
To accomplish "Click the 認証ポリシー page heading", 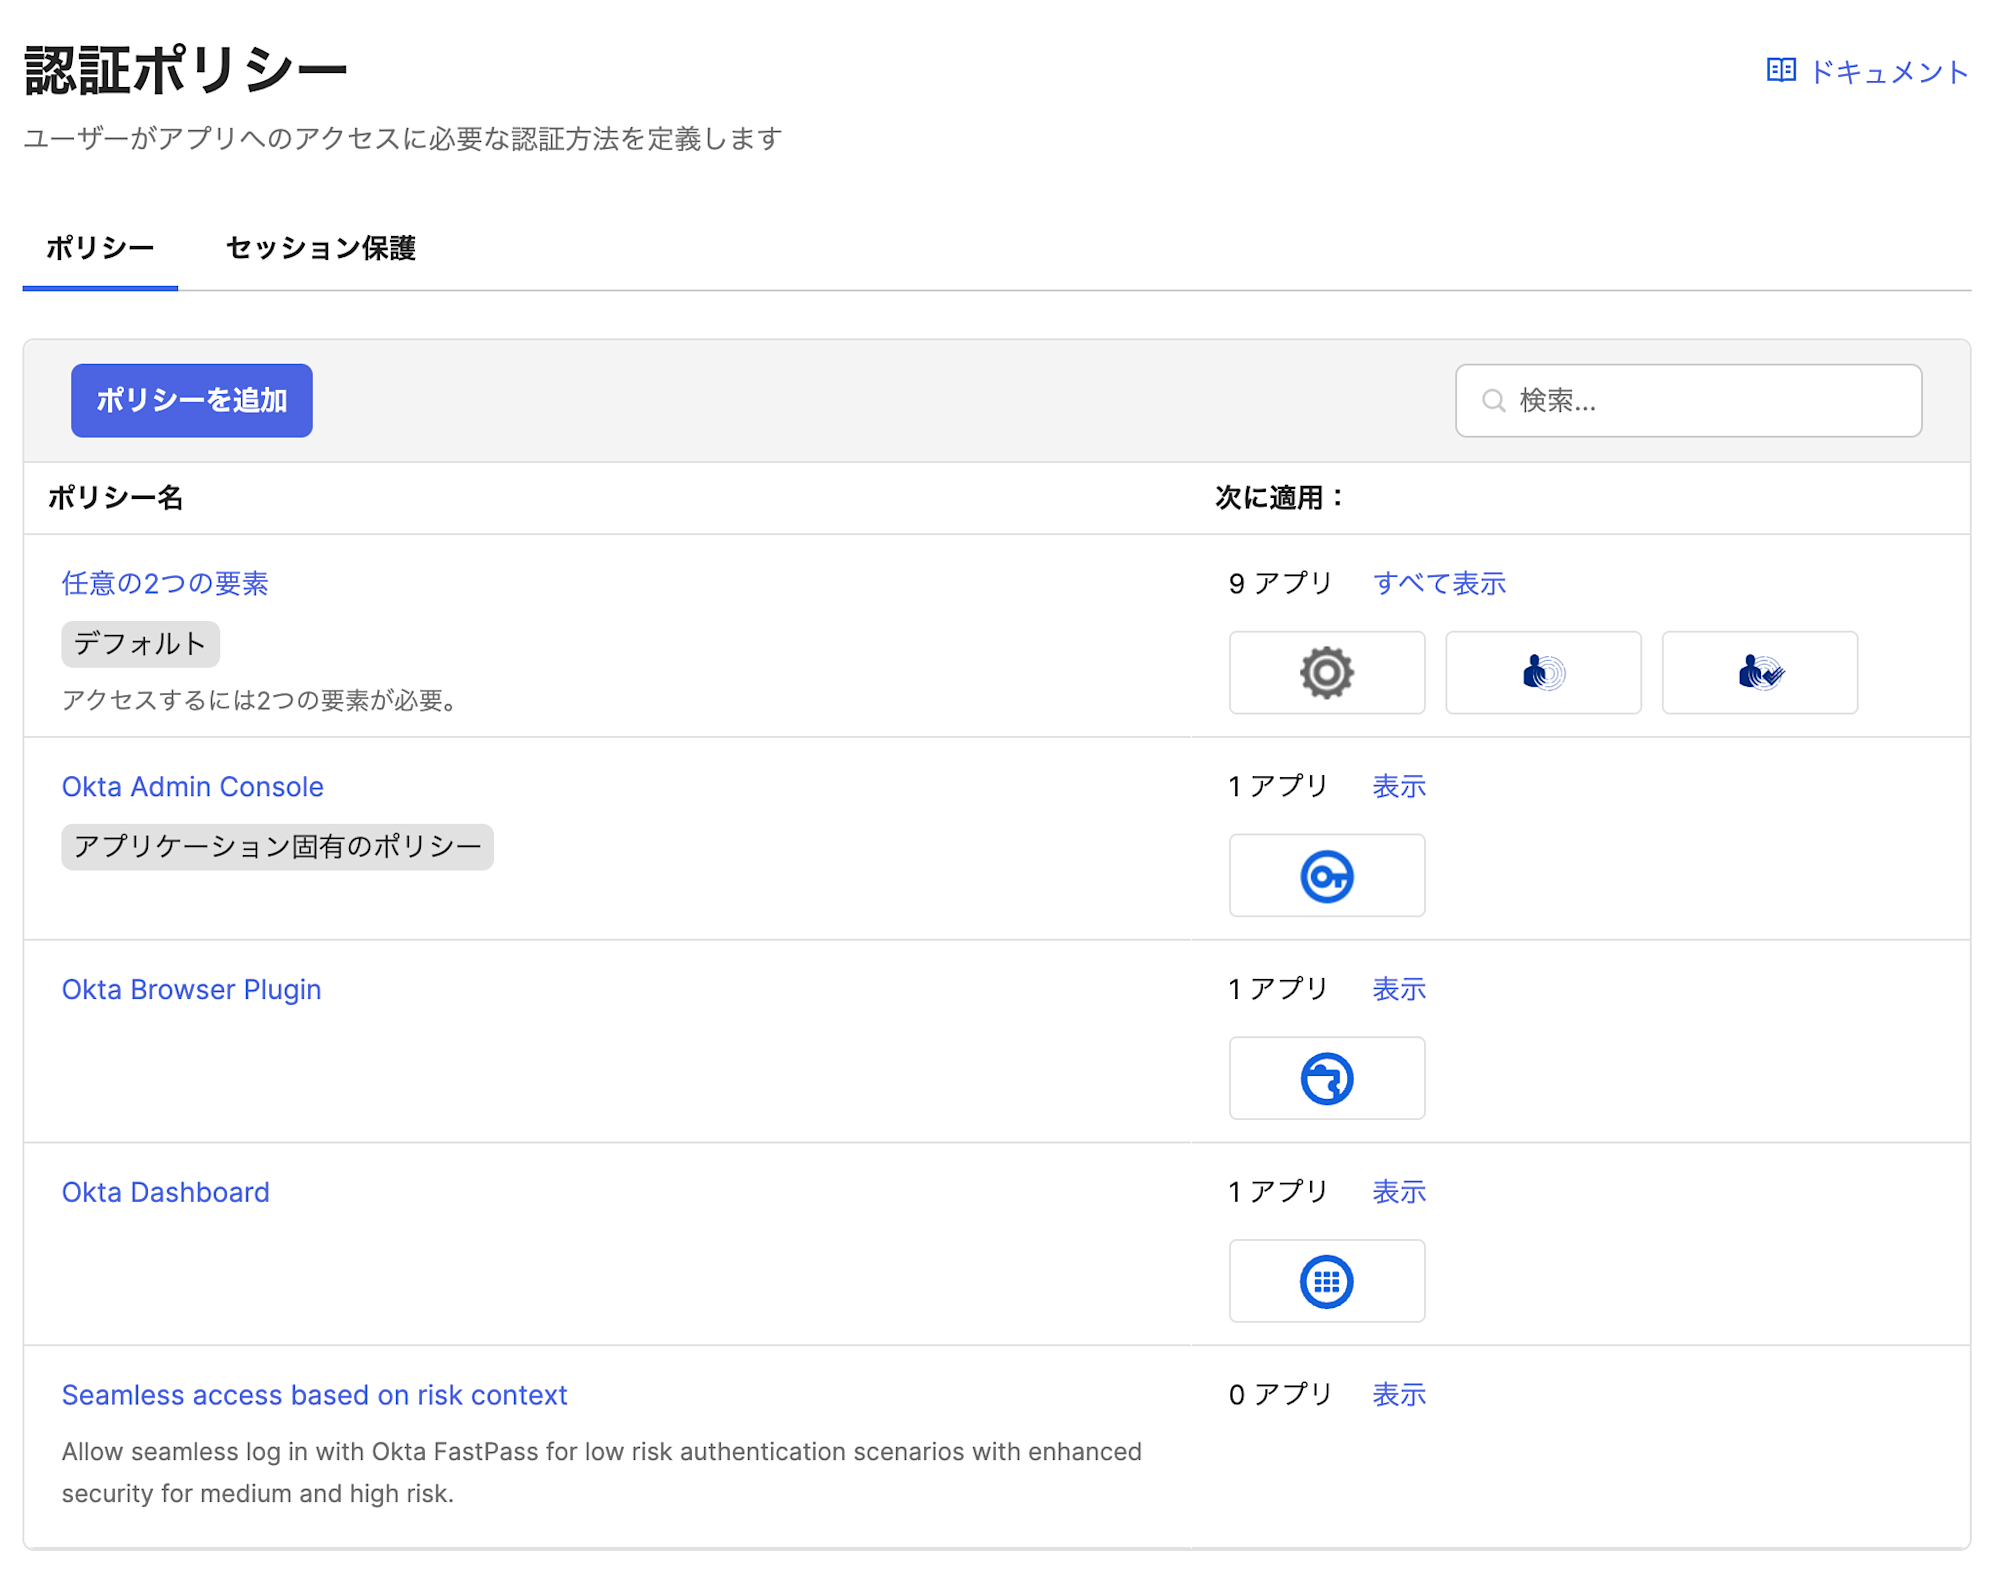I will point(186,70).
